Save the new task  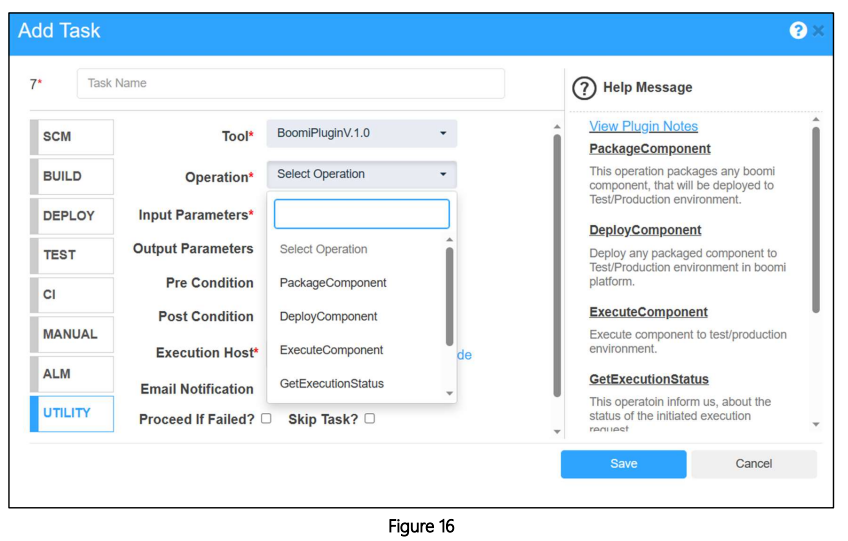click(x=624, y=464)
